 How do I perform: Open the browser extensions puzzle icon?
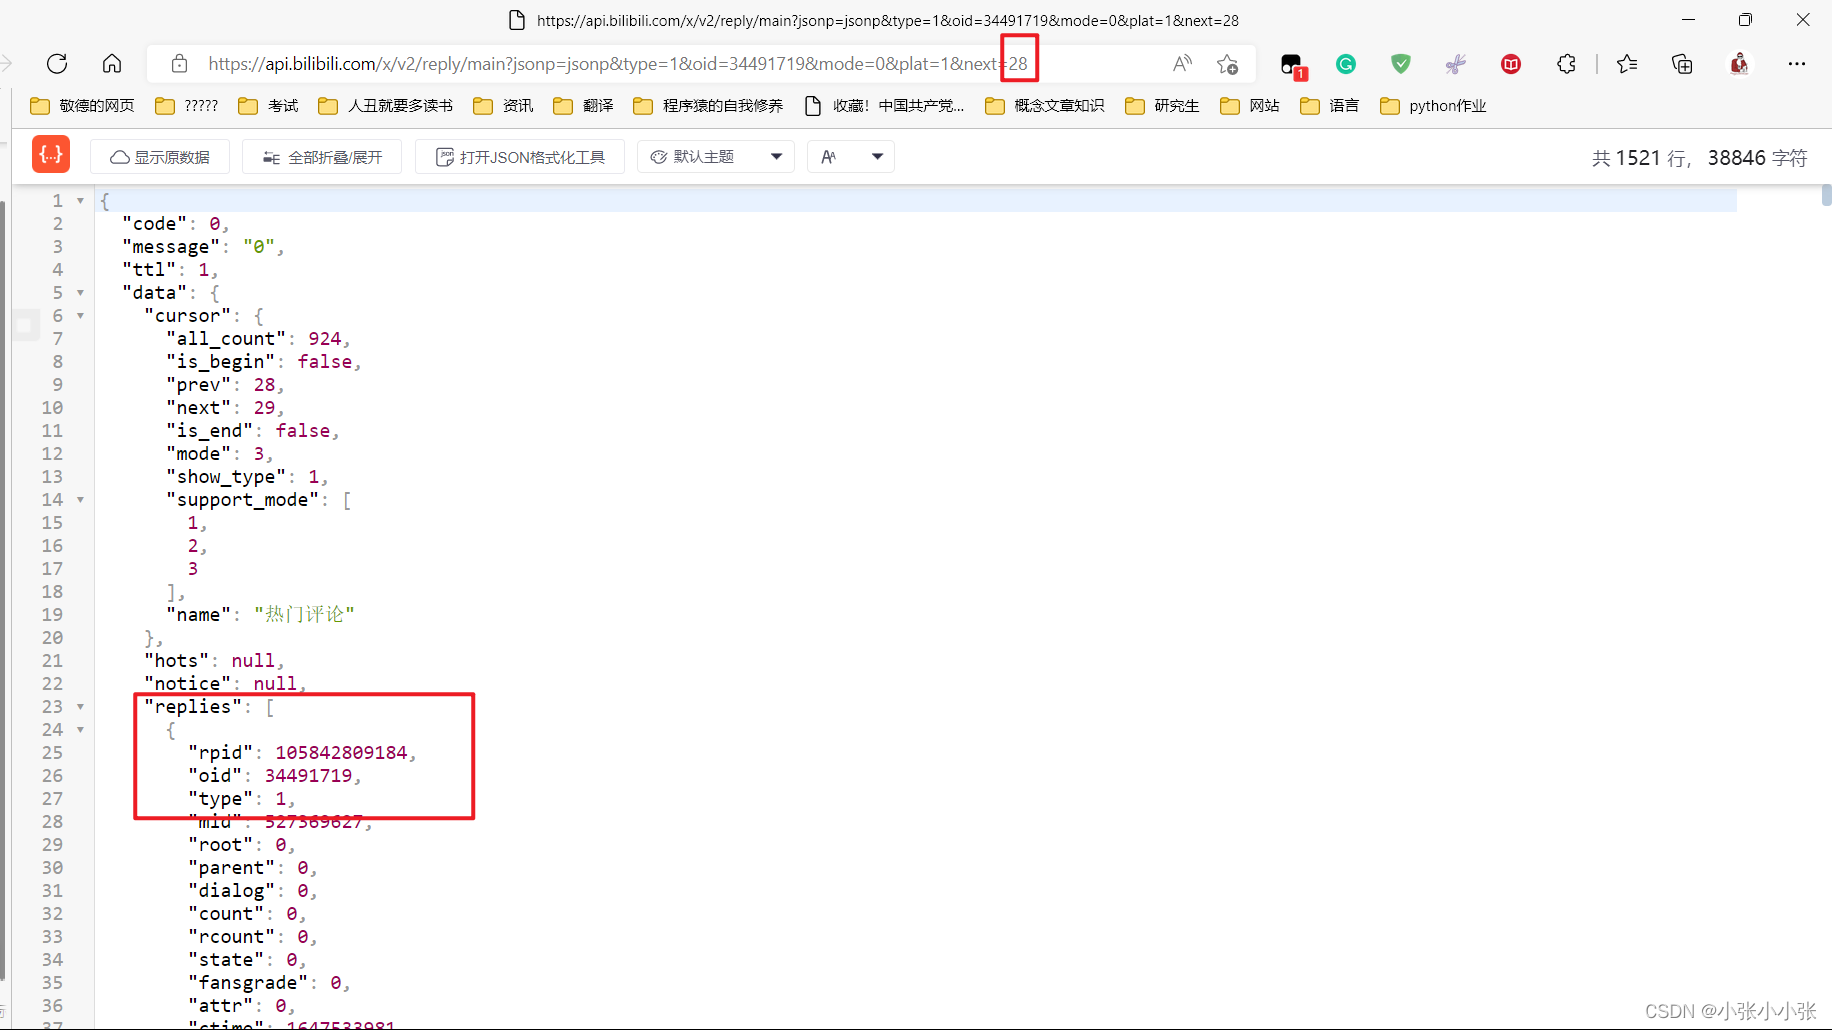(x=1566, y=64)
